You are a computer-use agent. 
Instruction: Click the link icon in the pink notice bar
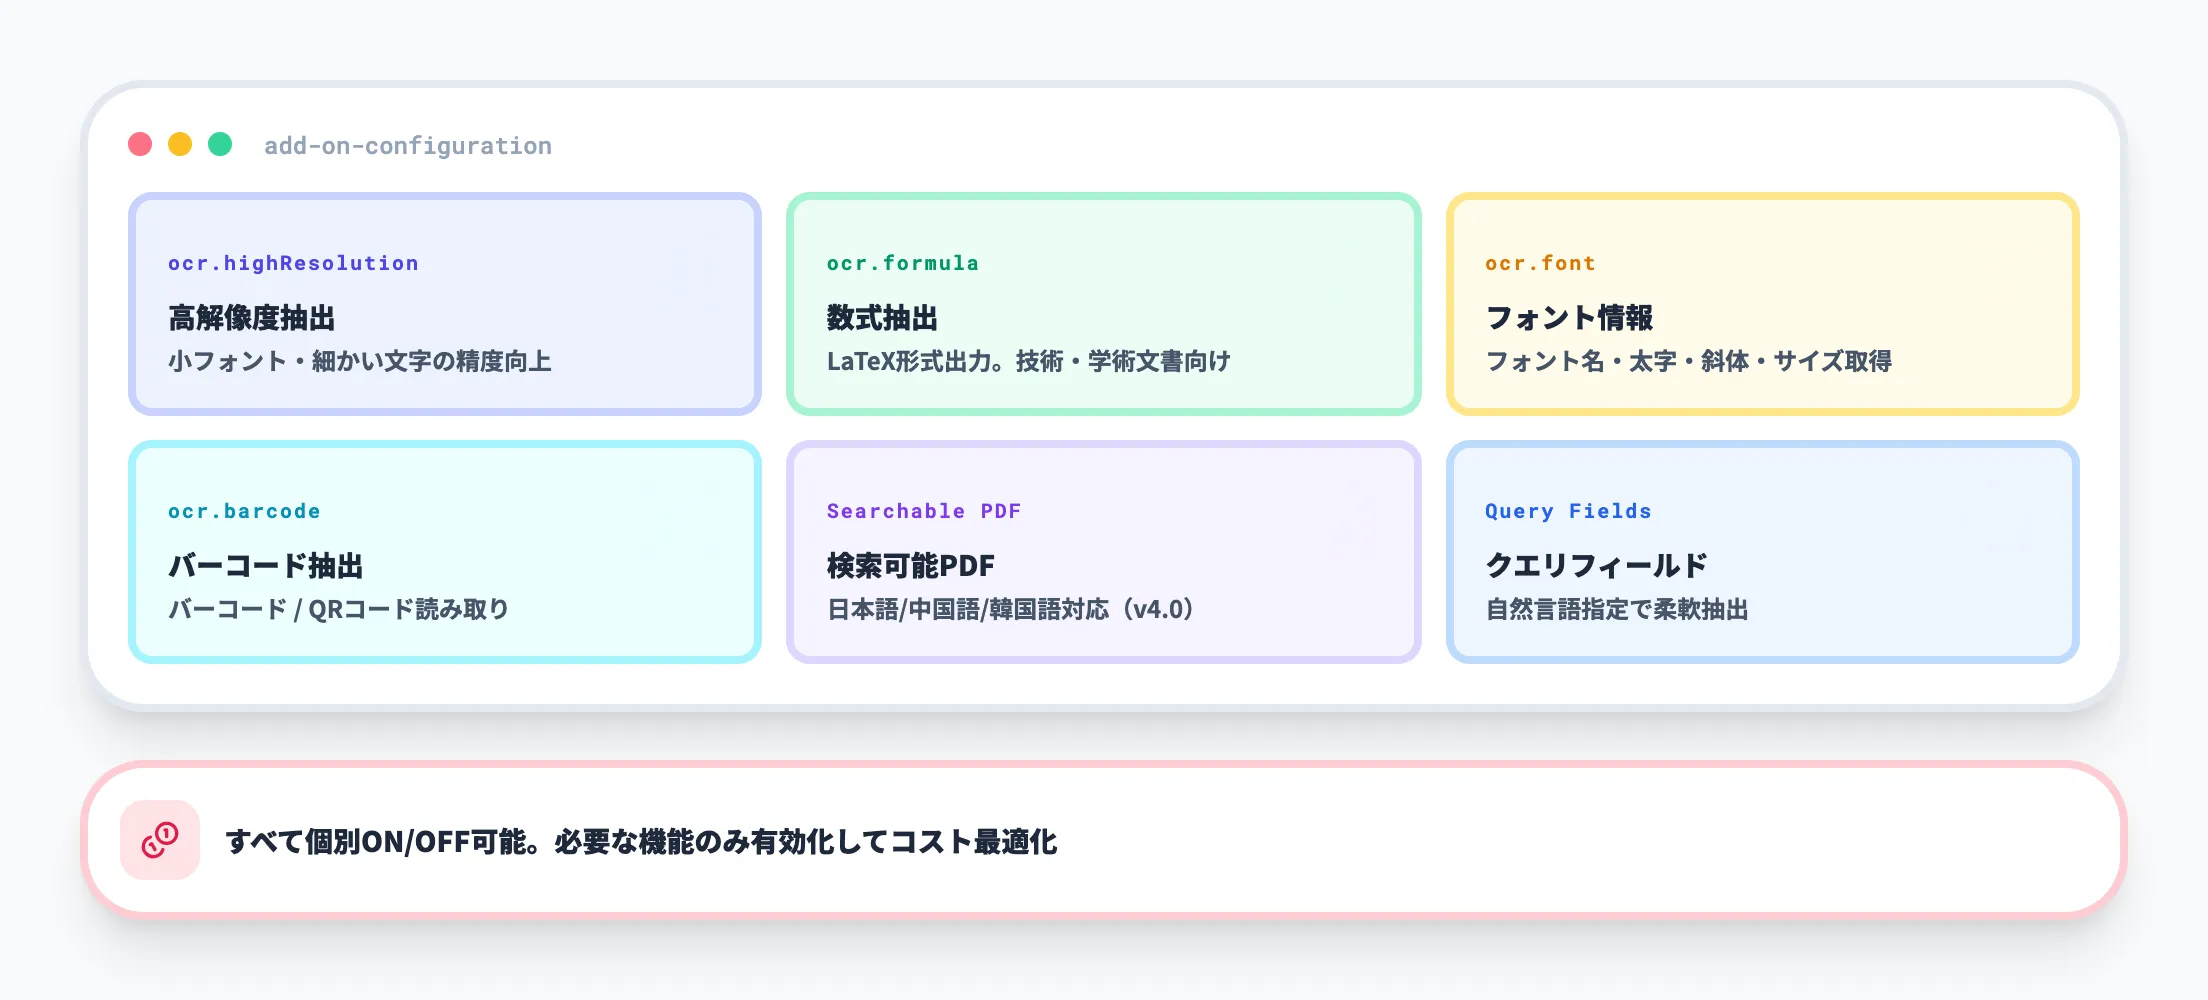[160, 842]
